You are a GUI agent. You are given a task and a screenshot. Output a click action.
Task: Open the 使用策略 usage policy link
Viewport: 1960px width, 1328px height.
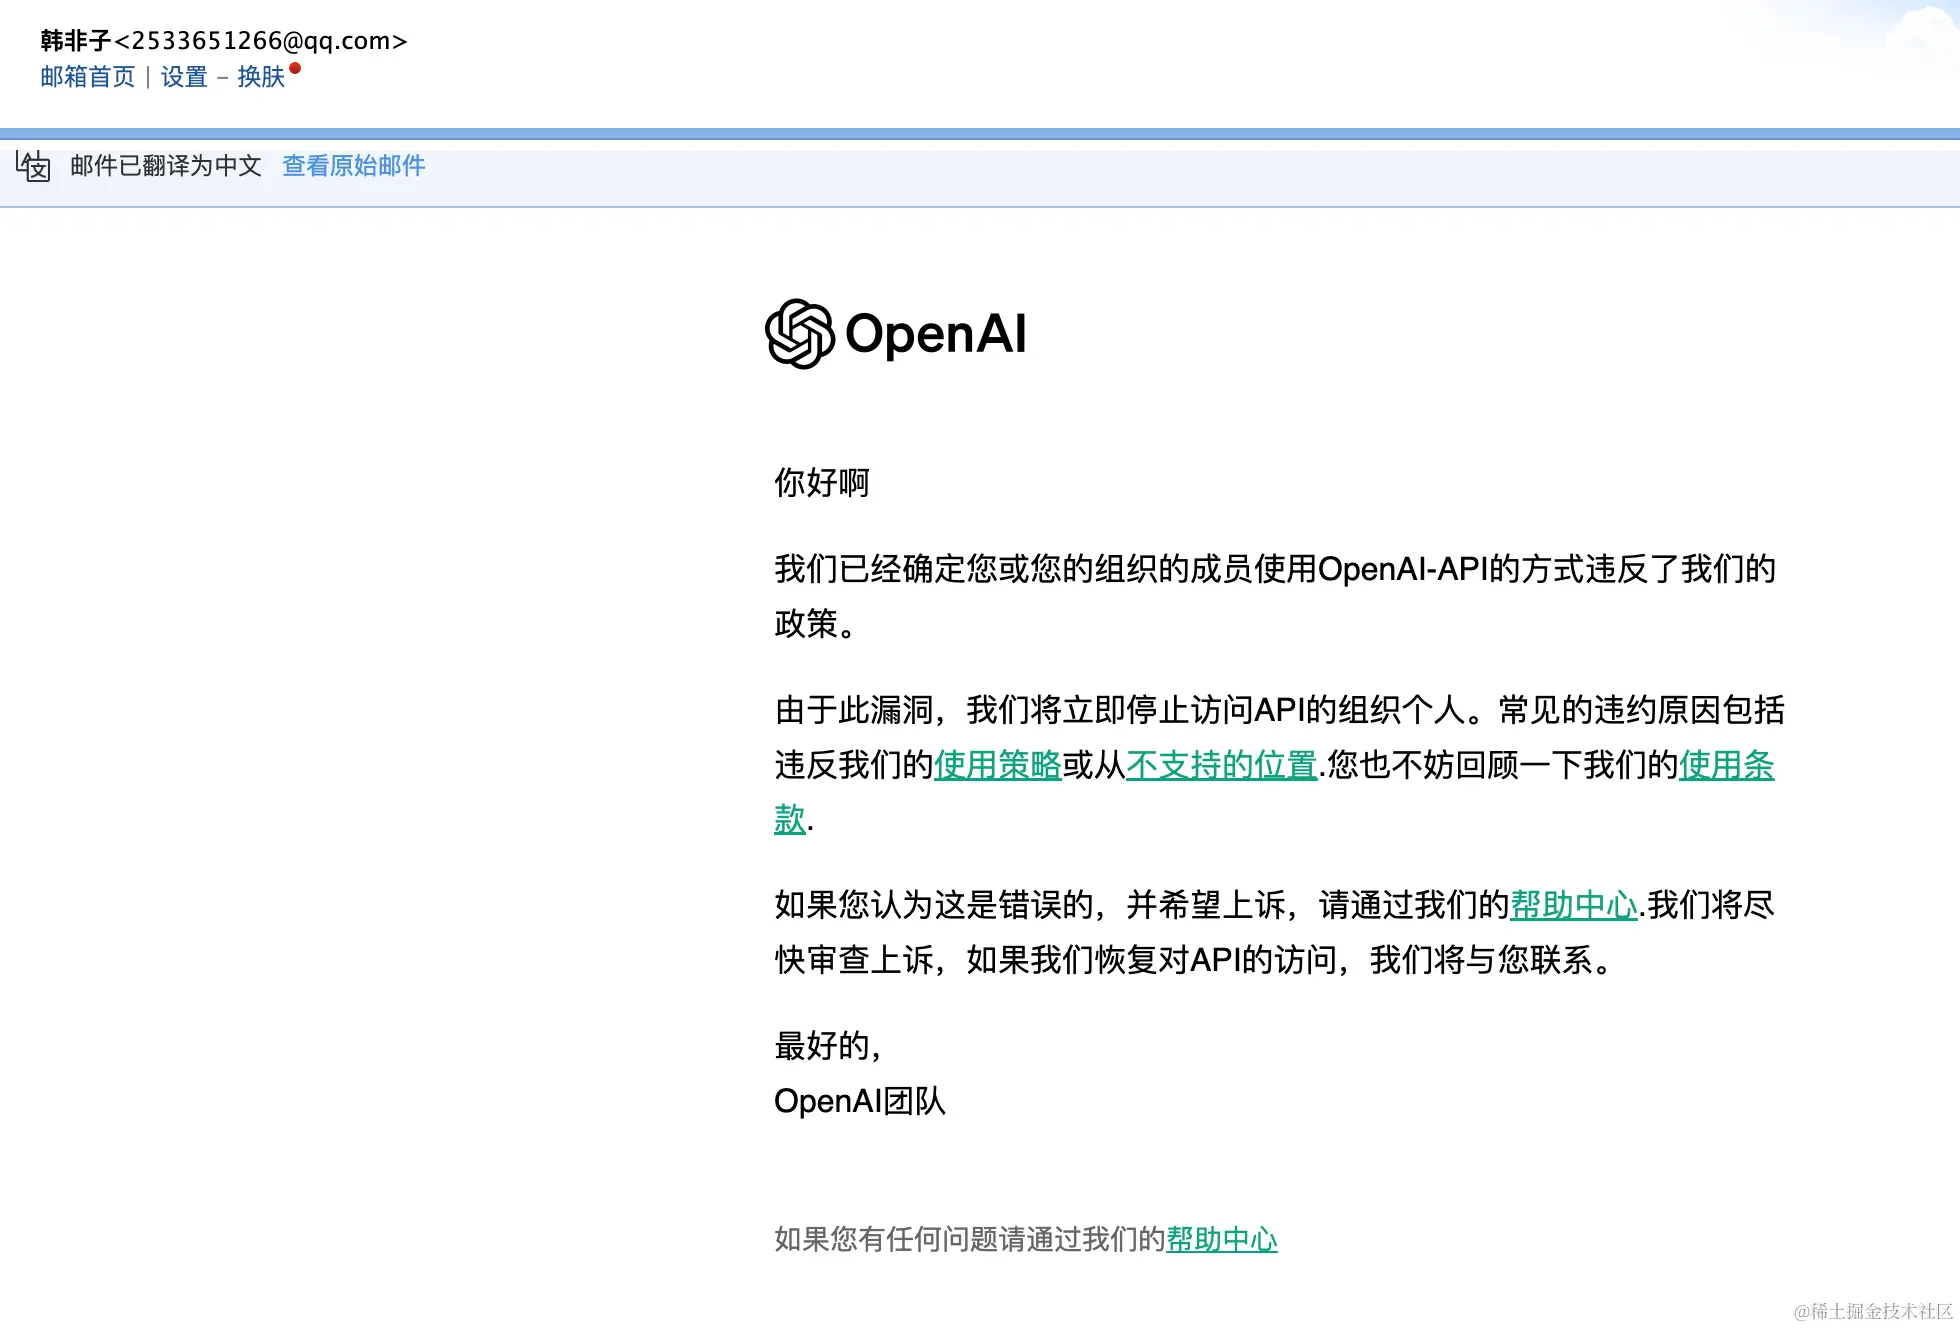(997, 765)
